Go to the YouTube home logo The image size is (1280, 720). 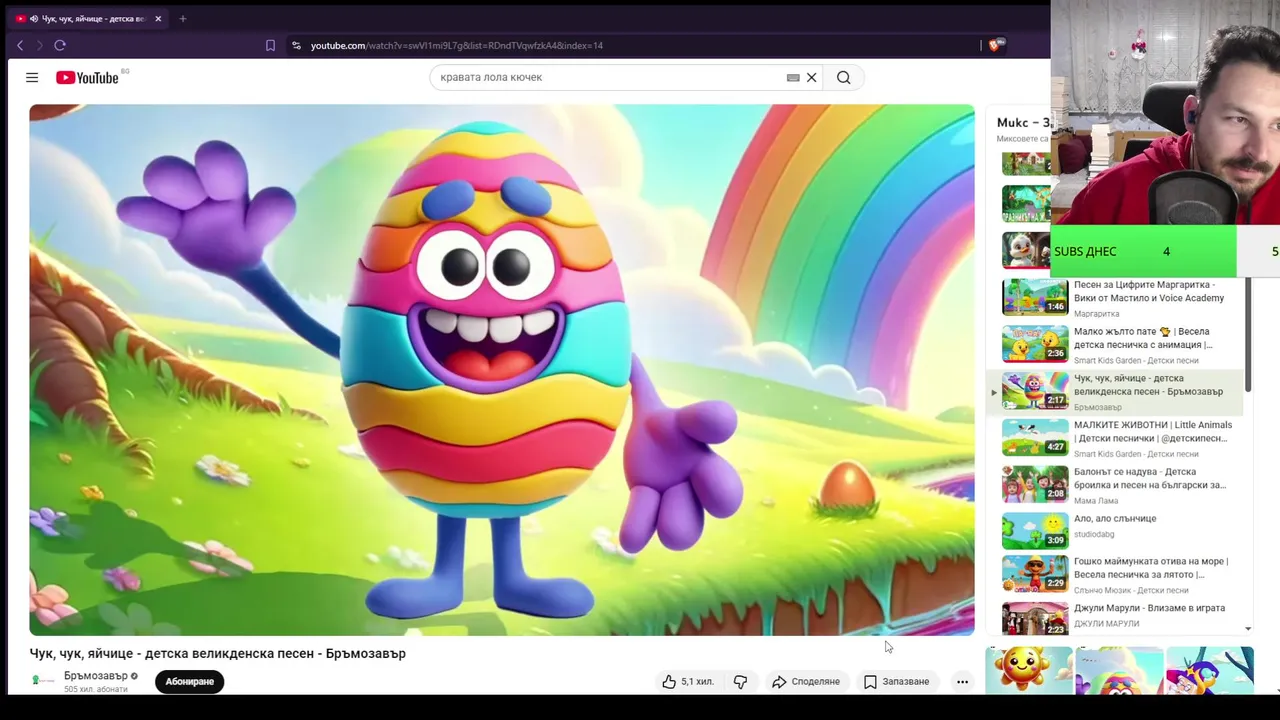pos(87,77)
